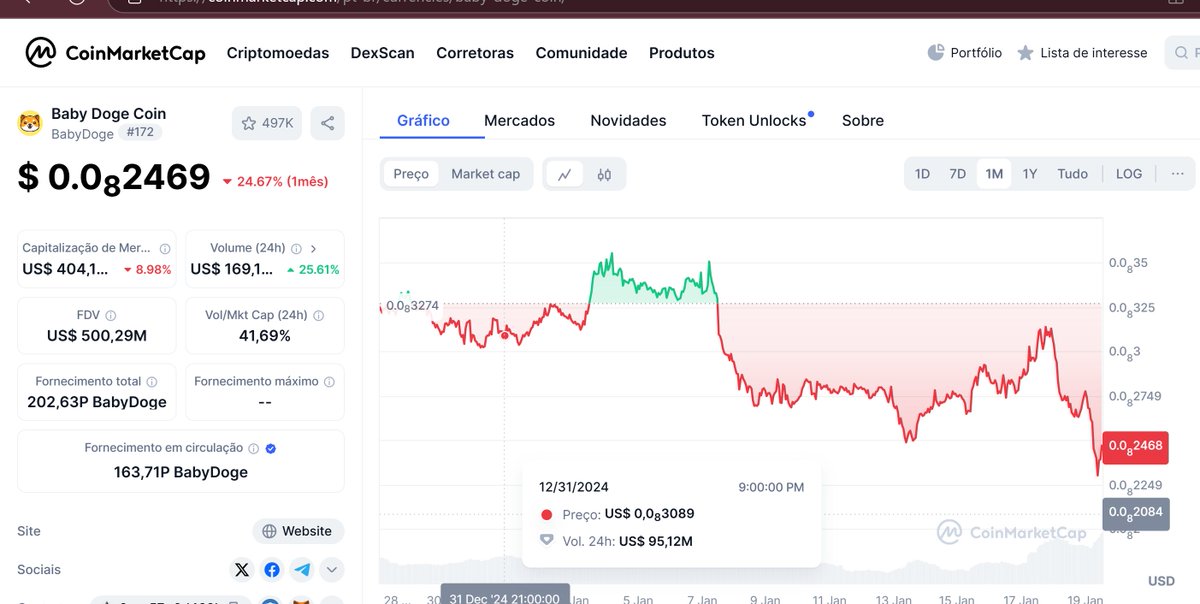Image resolution: width=1200 pixels, height=604 pixels.
Task: Select the Preço chart mode
Action: tap(411, 174)
